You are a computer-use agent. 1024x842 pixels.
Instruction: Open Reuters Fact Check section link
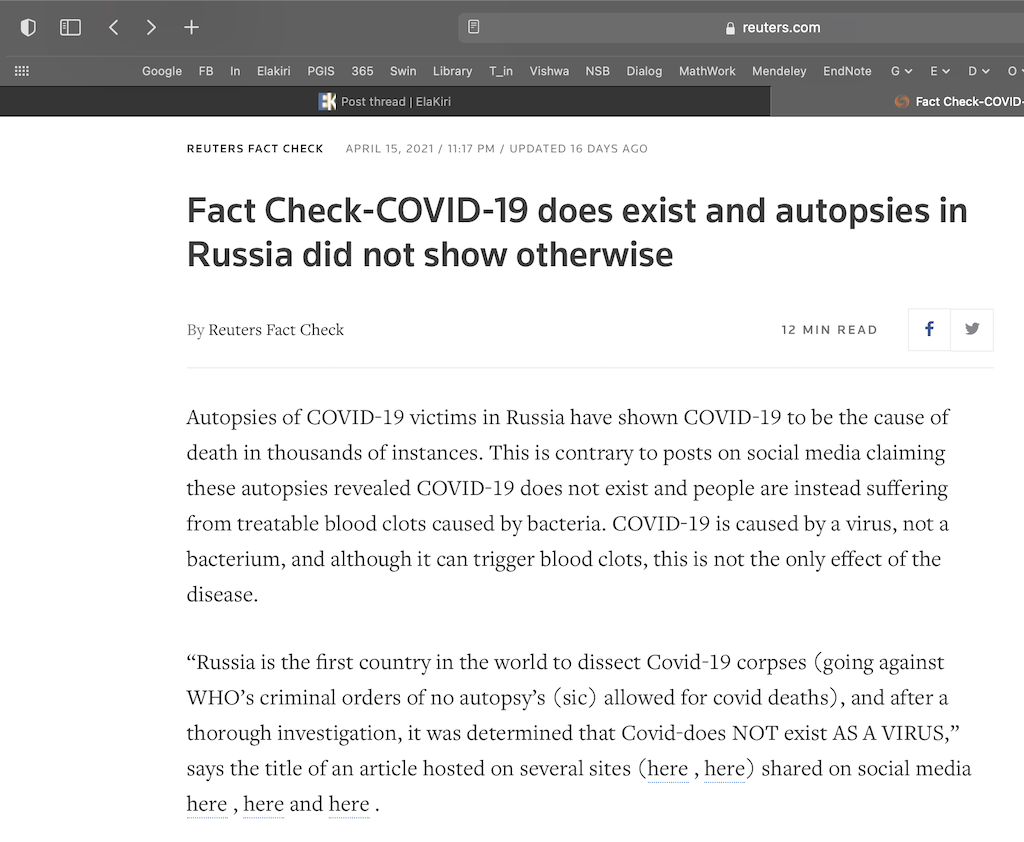tap(255, 148)
